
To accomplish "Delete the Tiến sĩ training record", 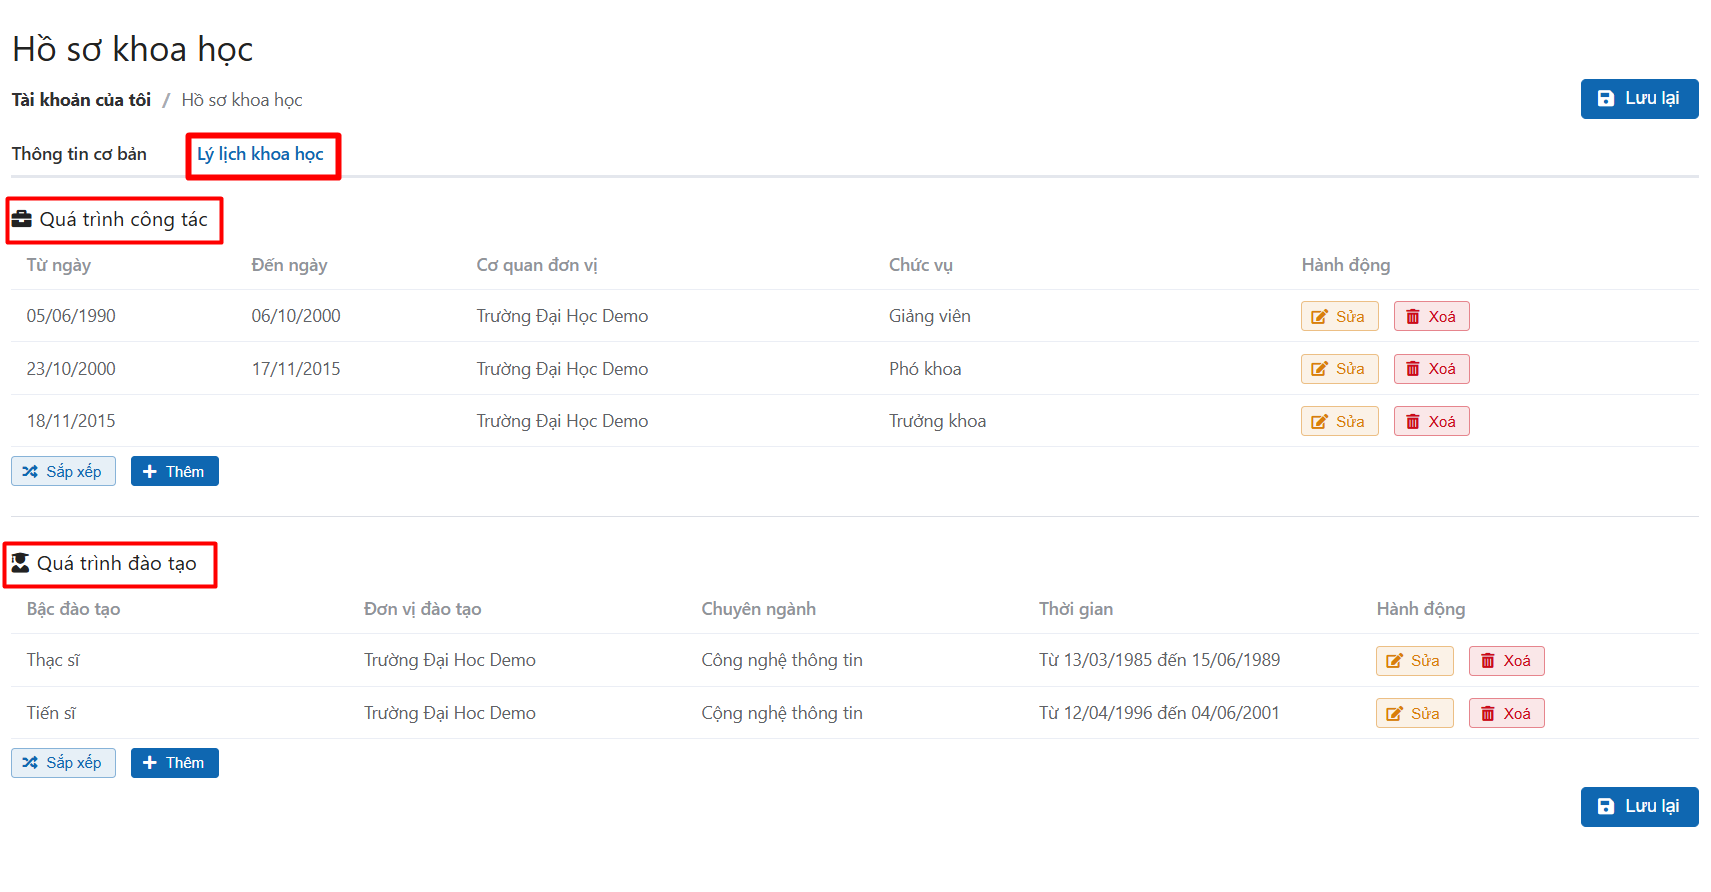I will 1505,713.
